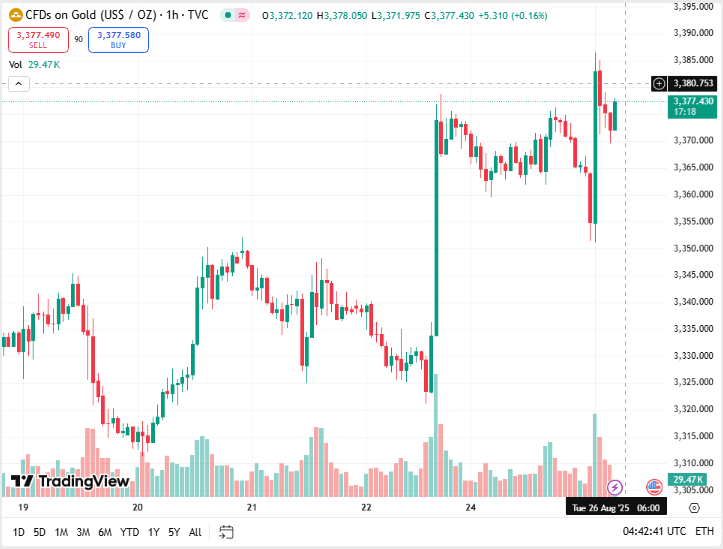Click the gold symbol logo icon
This screenshot has height=549, width=723.
pos(15,16)
